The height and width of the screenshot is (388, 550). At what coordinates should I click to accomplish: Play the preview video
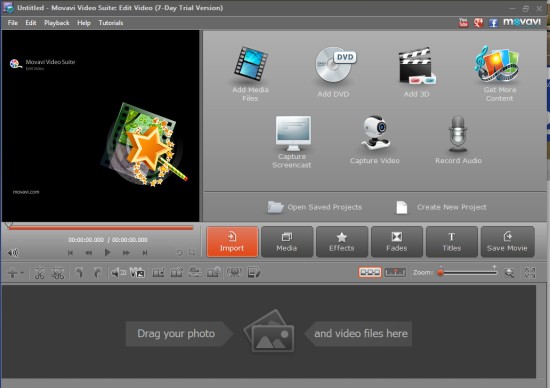(107, 252)
